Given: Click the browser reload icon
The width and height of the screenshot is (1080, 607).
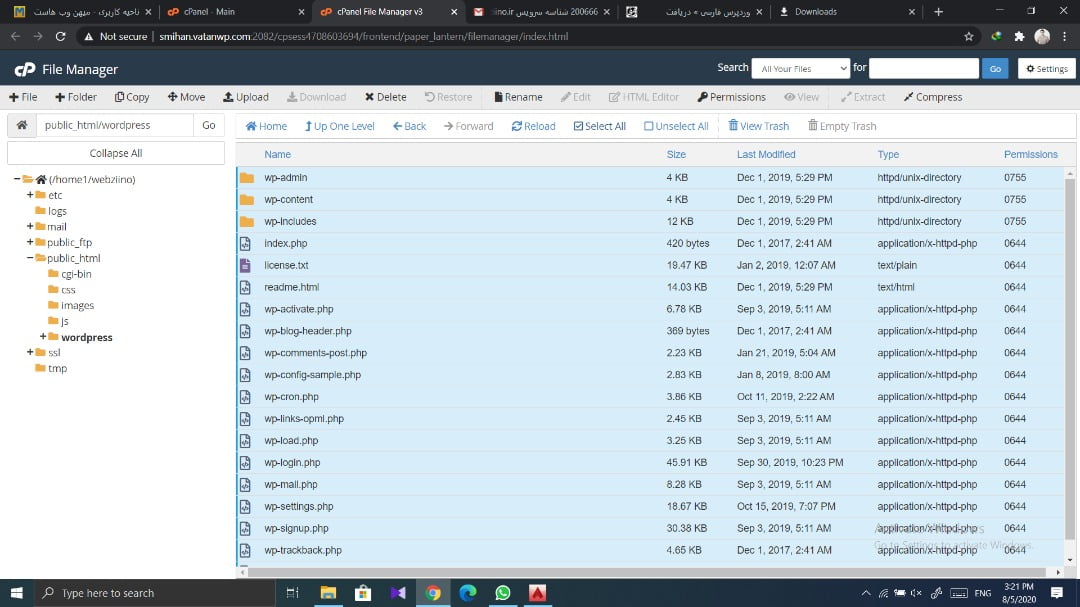Looking at the screenshot, I should 61,37.
